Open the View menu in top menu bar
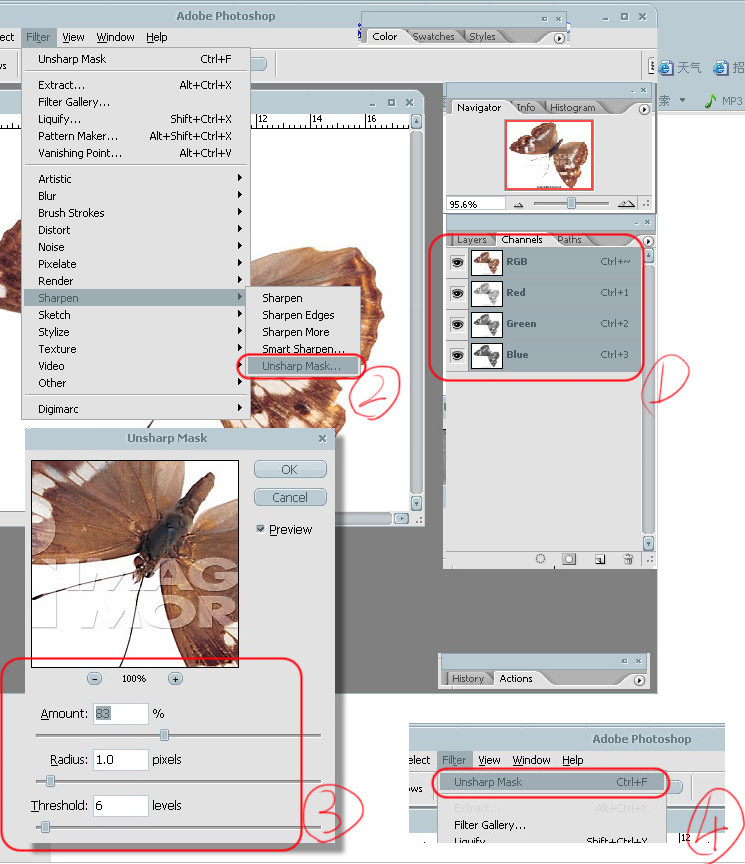Screen dimensions: 745x864 pyautogui.click(x=73, y=37)
